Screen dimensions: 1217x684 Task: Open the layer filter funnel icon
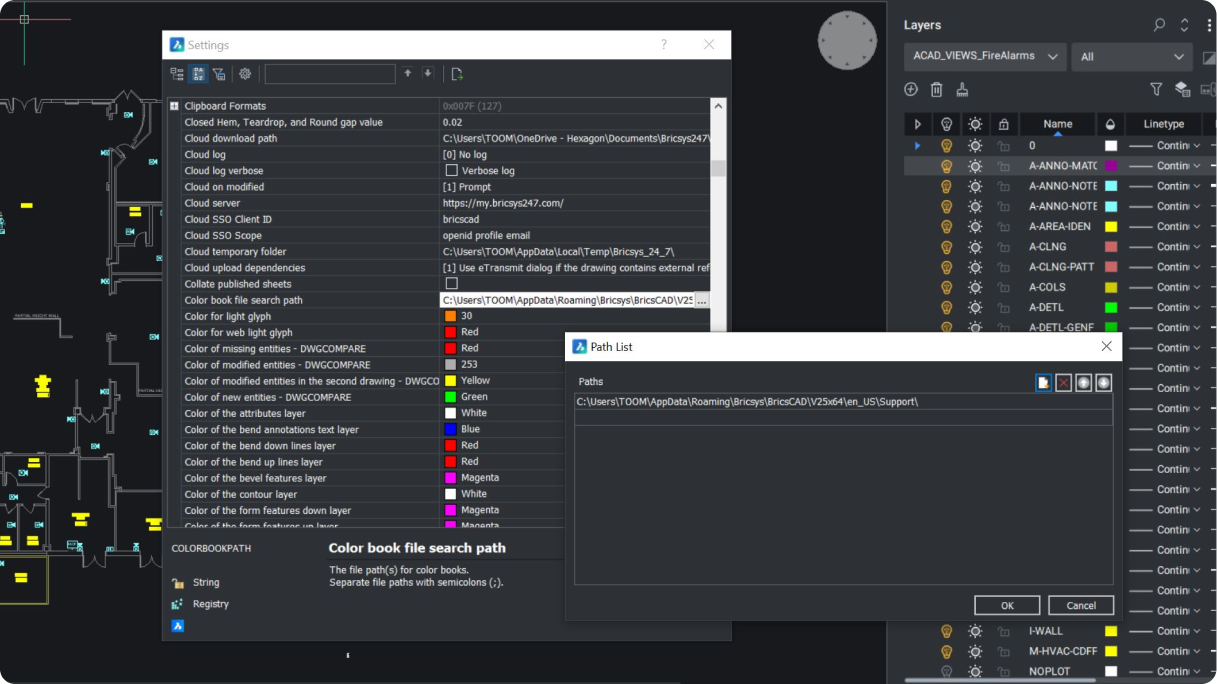(1157, 89)
